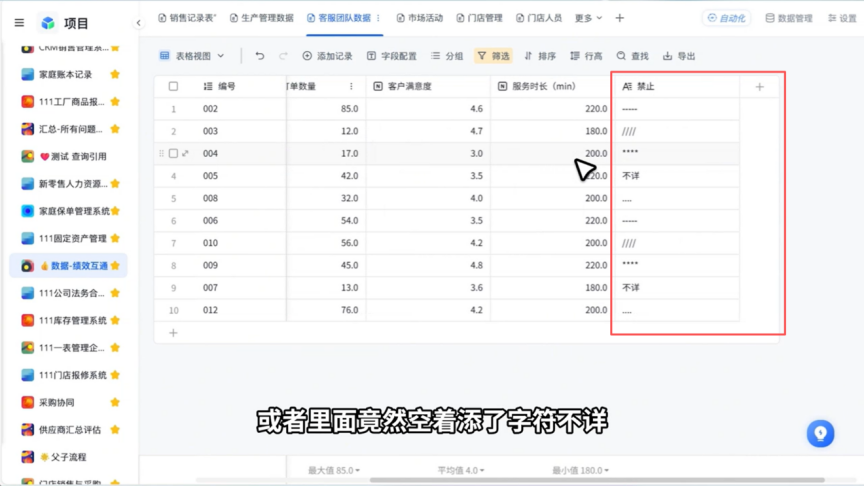Expand the record 004 with expand icon
The height and width of the screenshot is (486, 864).
[x=186, y=153]
